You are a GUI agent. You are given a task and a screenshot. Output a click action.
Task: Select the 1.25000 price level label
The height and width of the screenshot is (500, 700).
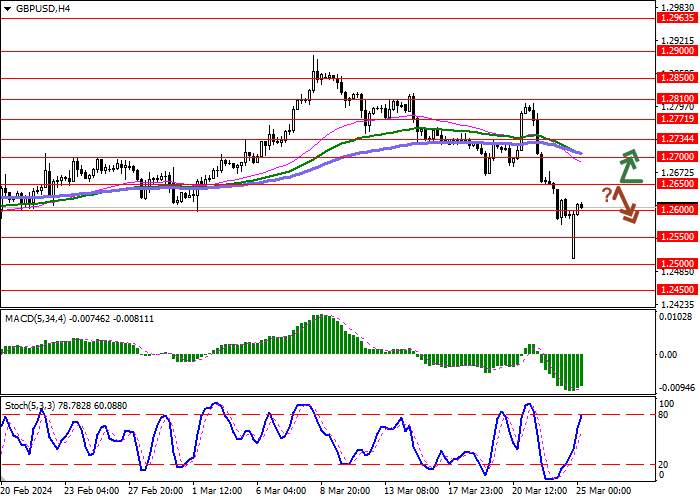pos(678,263)
